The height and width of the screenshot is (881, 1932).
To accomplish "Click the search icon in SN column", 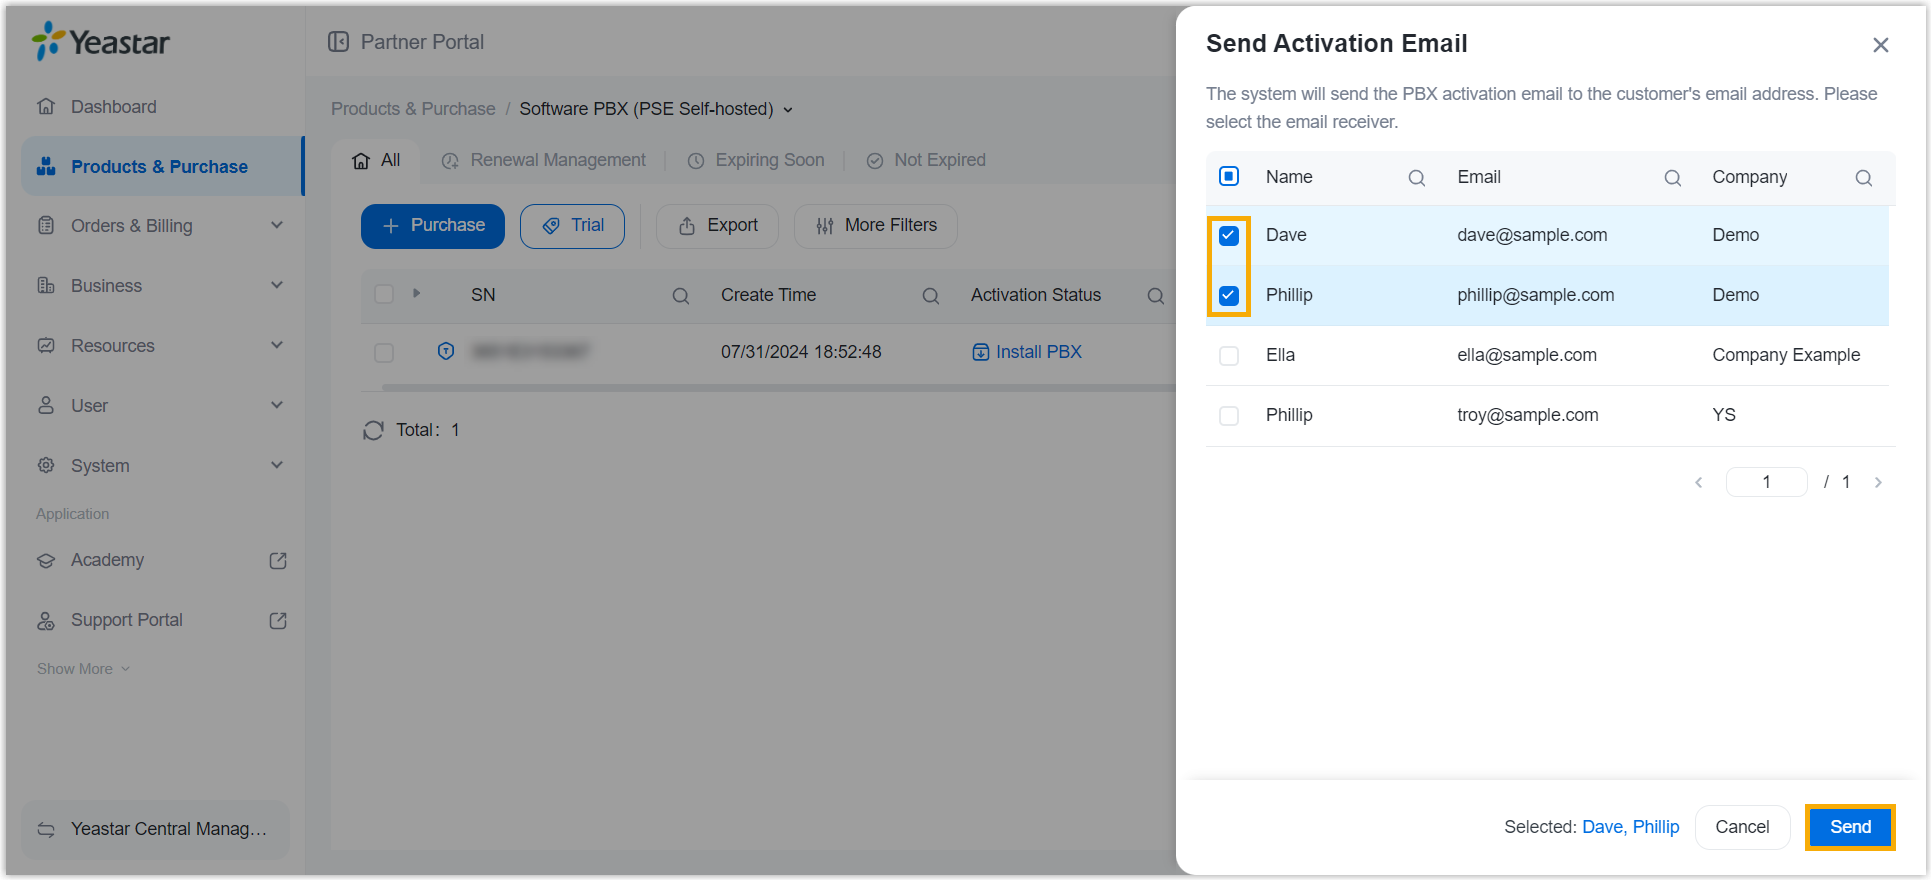I will click(680, 296).
